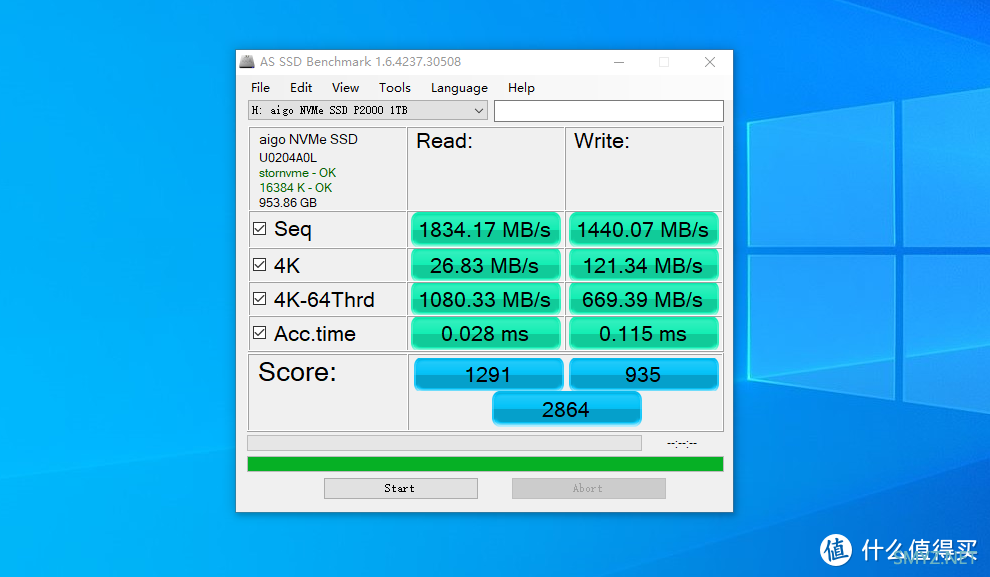Click the stornvme - OK driver text

(x=297, y=173)
